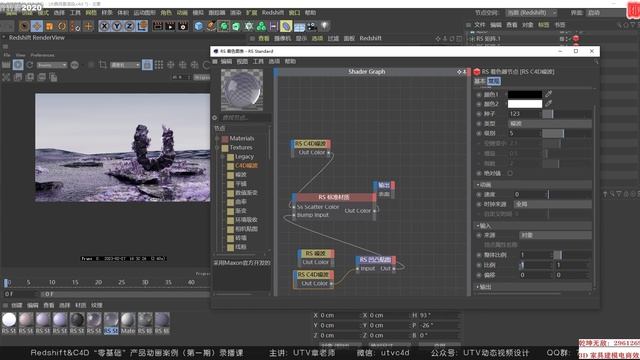Click the live selection tool icon
The width and height of the screenshot is (640, 360).
[24, 27]
